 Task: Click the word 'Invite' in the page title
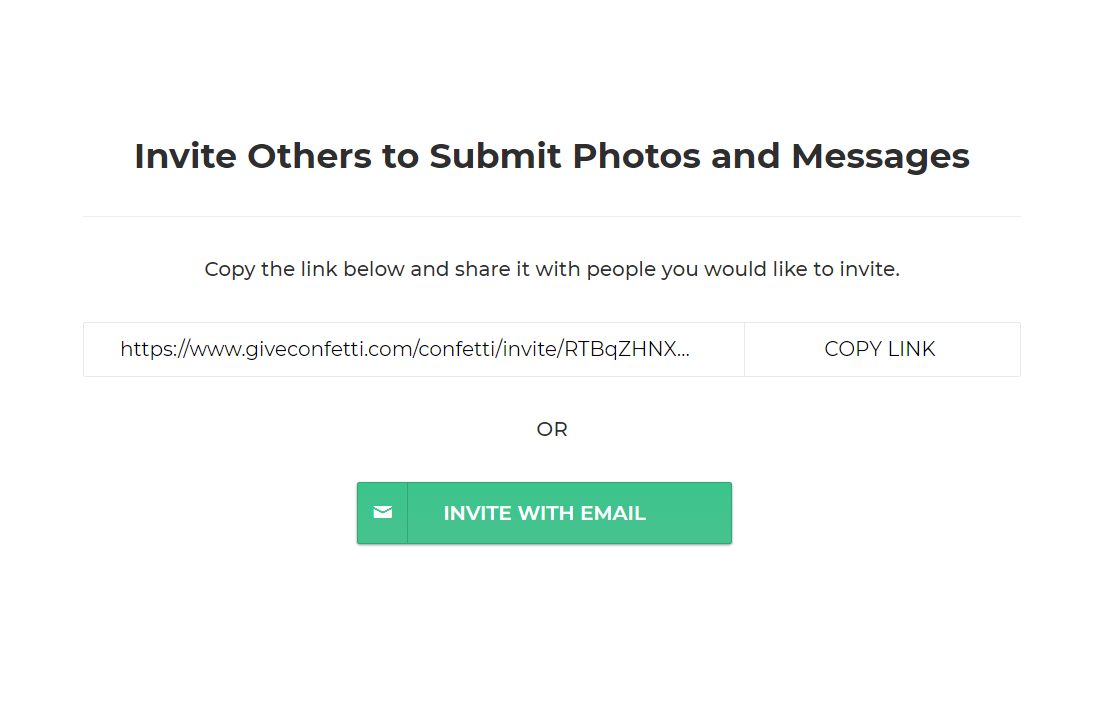click(185, 156)
